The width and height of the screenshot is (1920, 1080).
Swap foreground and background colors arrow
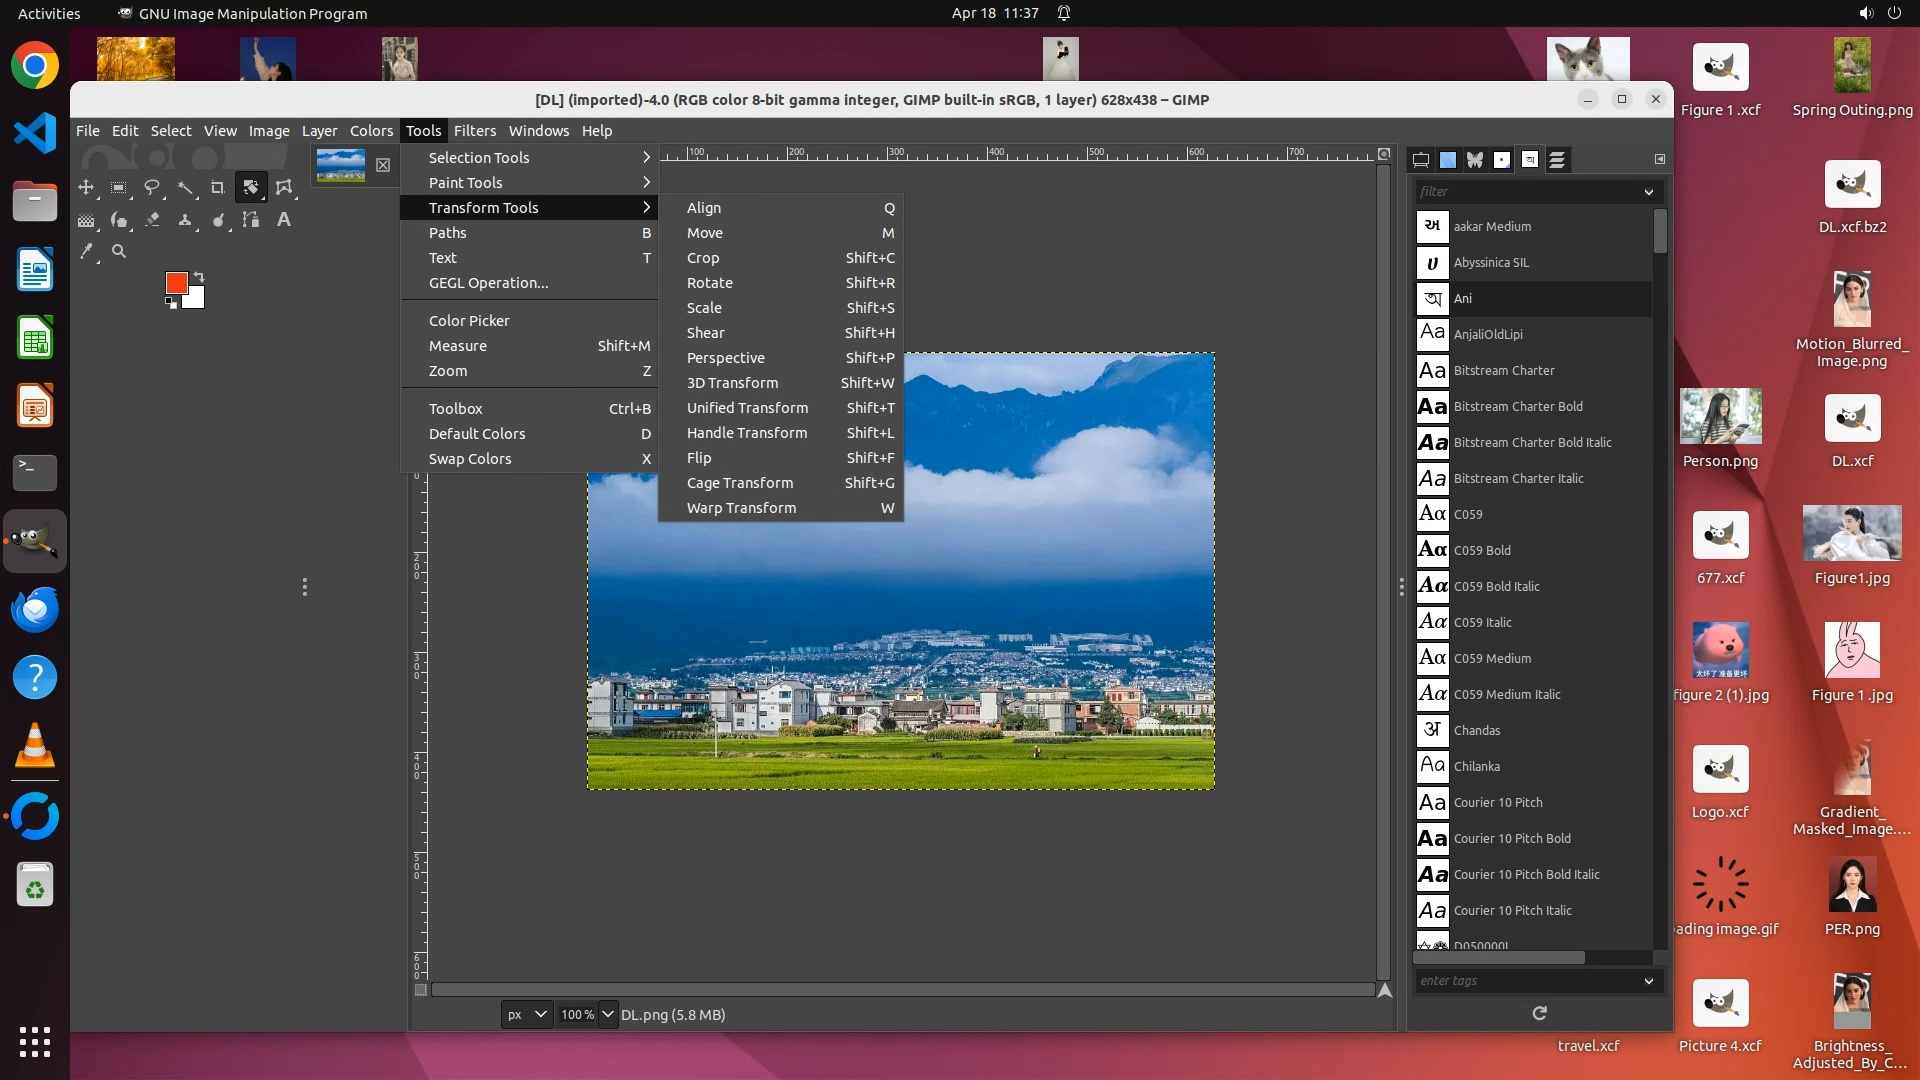click(x=198, y=276)
